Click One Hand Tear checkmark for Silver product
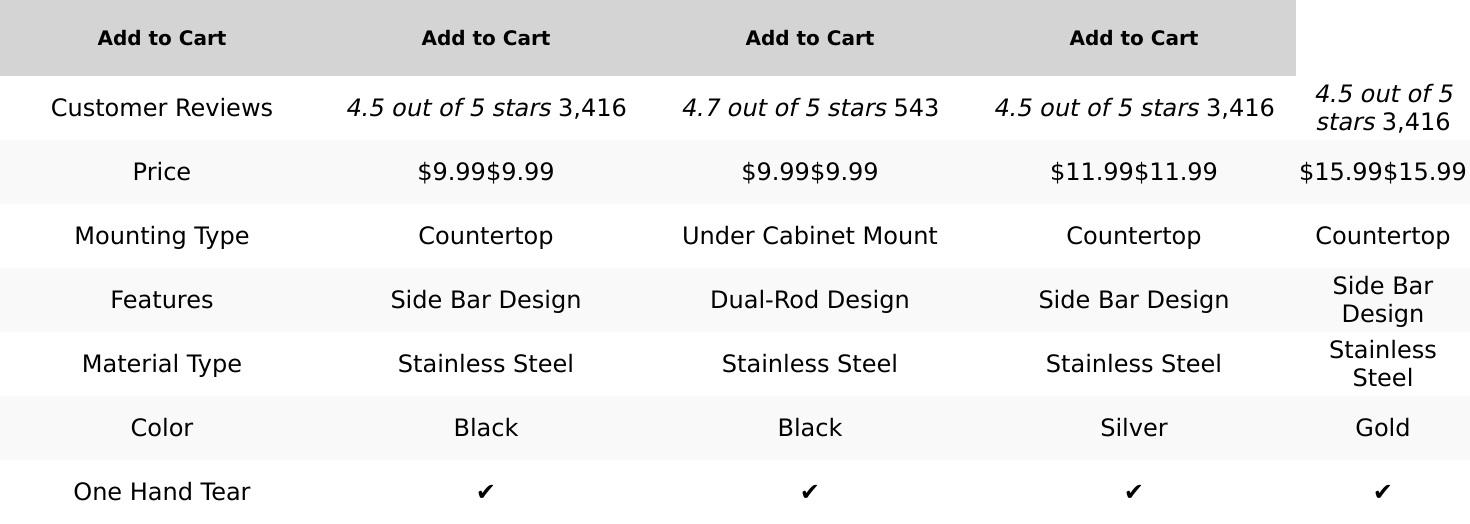1470x524 pixels. [1133, 492]
